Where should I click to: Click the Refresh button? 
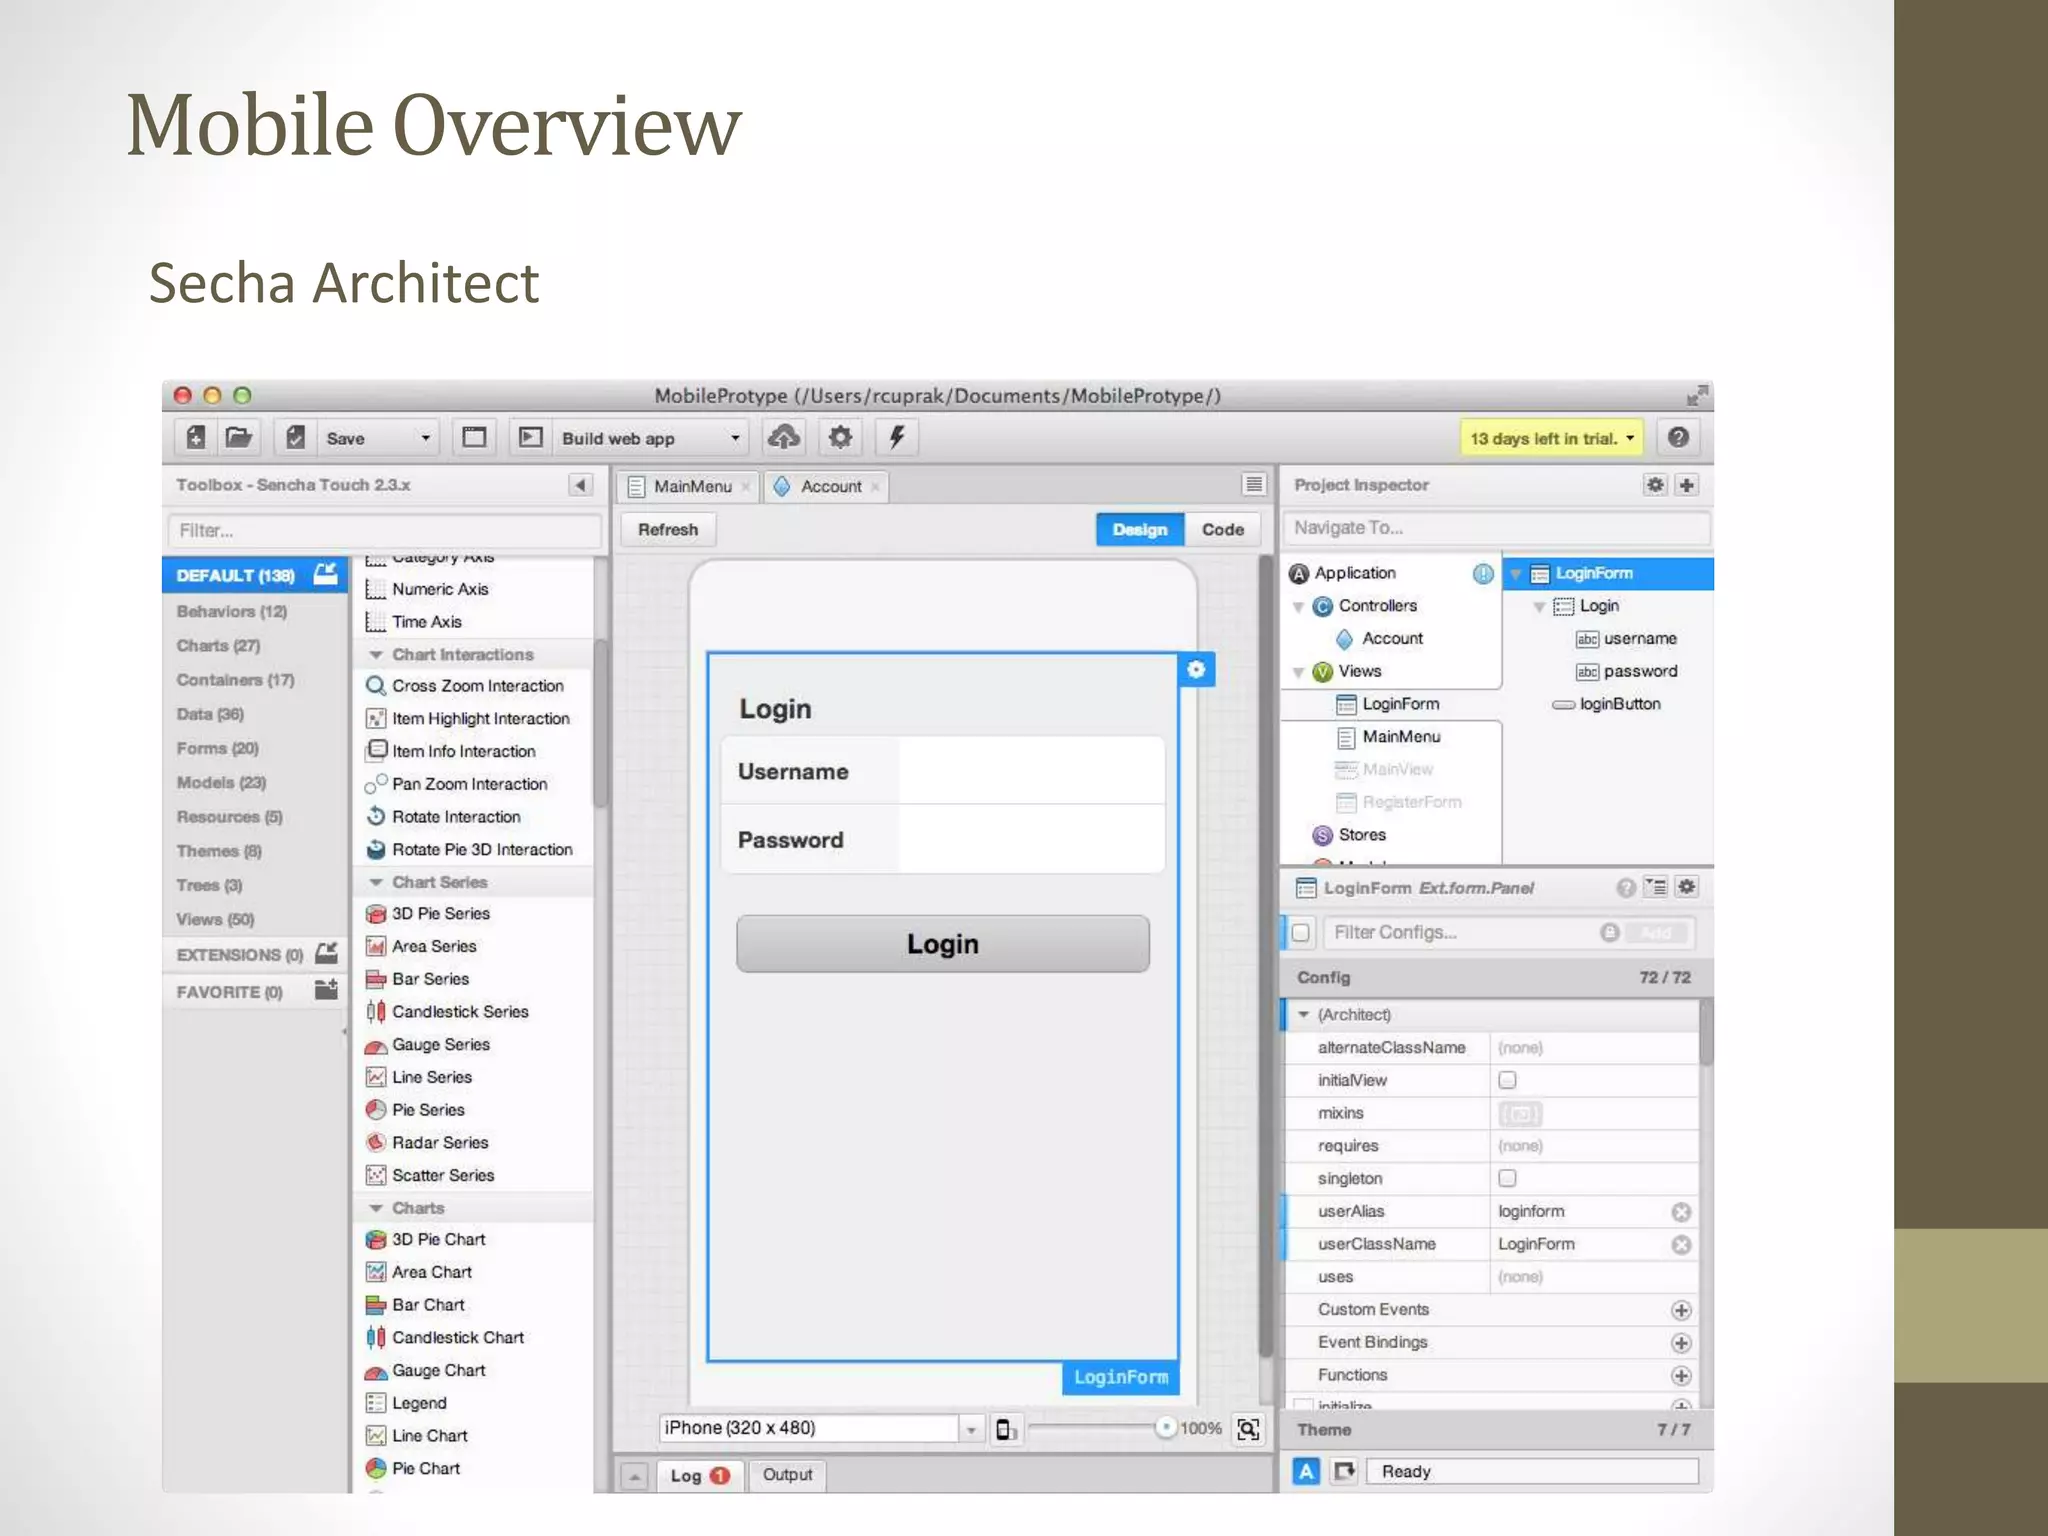click(668, 529)
